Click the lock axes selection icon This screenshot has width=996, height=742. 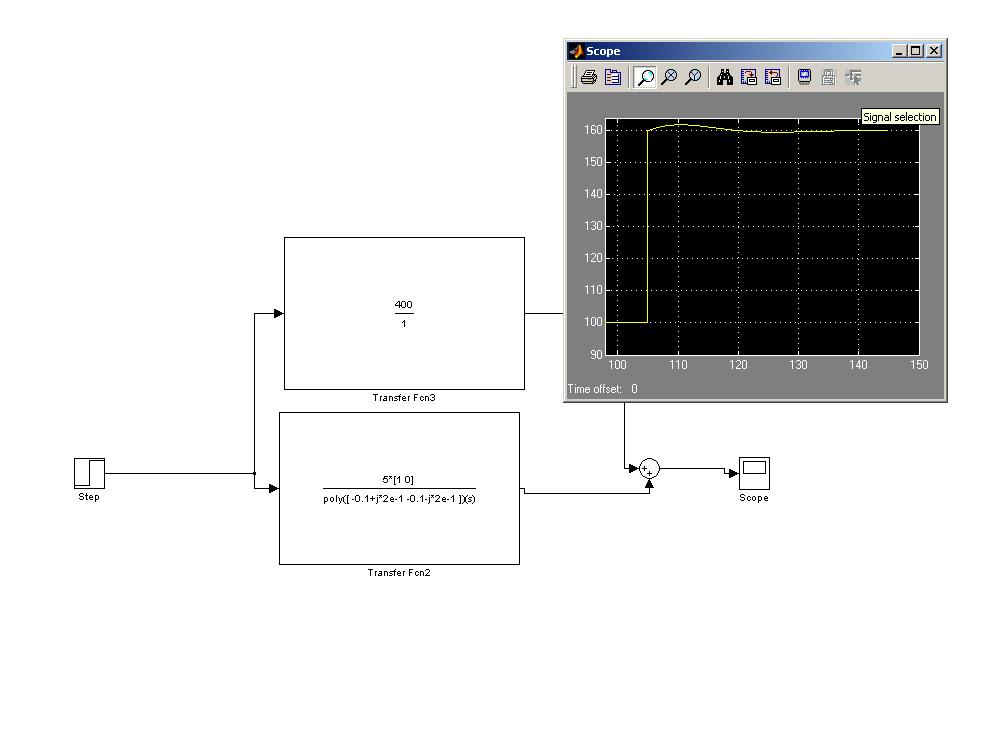pos(828,78)
